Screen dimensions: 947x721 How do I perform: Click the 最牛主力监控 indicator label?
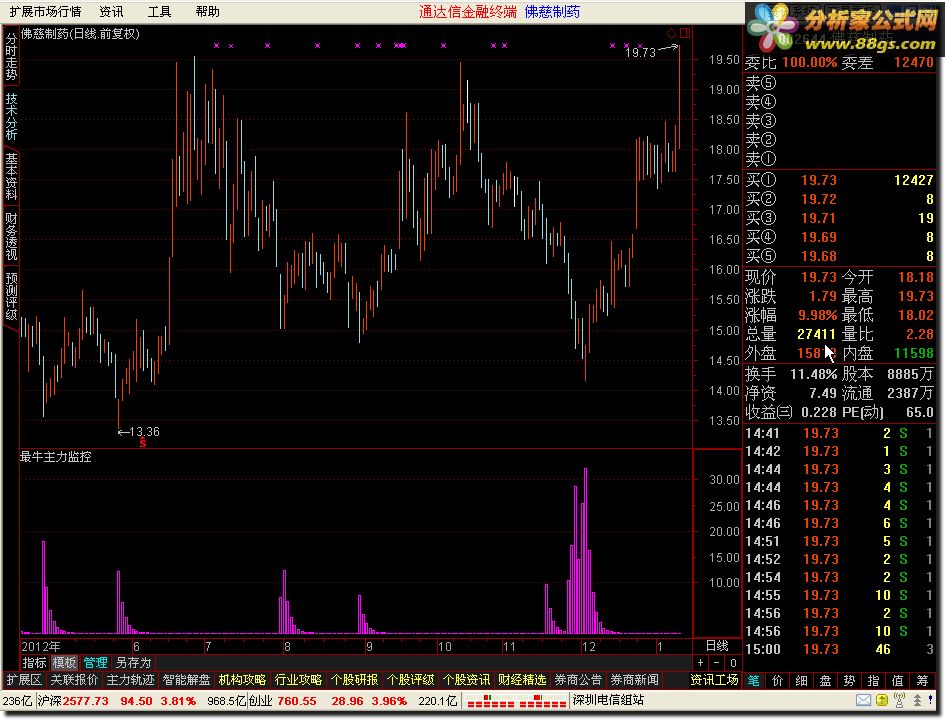(56, 457)
